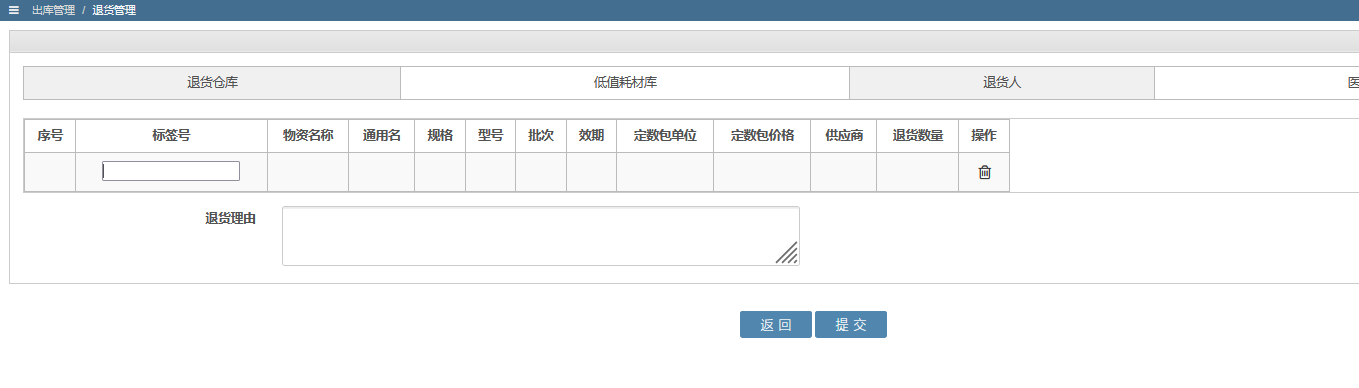Image resolution: width=1359 pixels, height=388 pixels.
Task: Click into the 退货理由 text area
Action: click(x=541, y=236)
